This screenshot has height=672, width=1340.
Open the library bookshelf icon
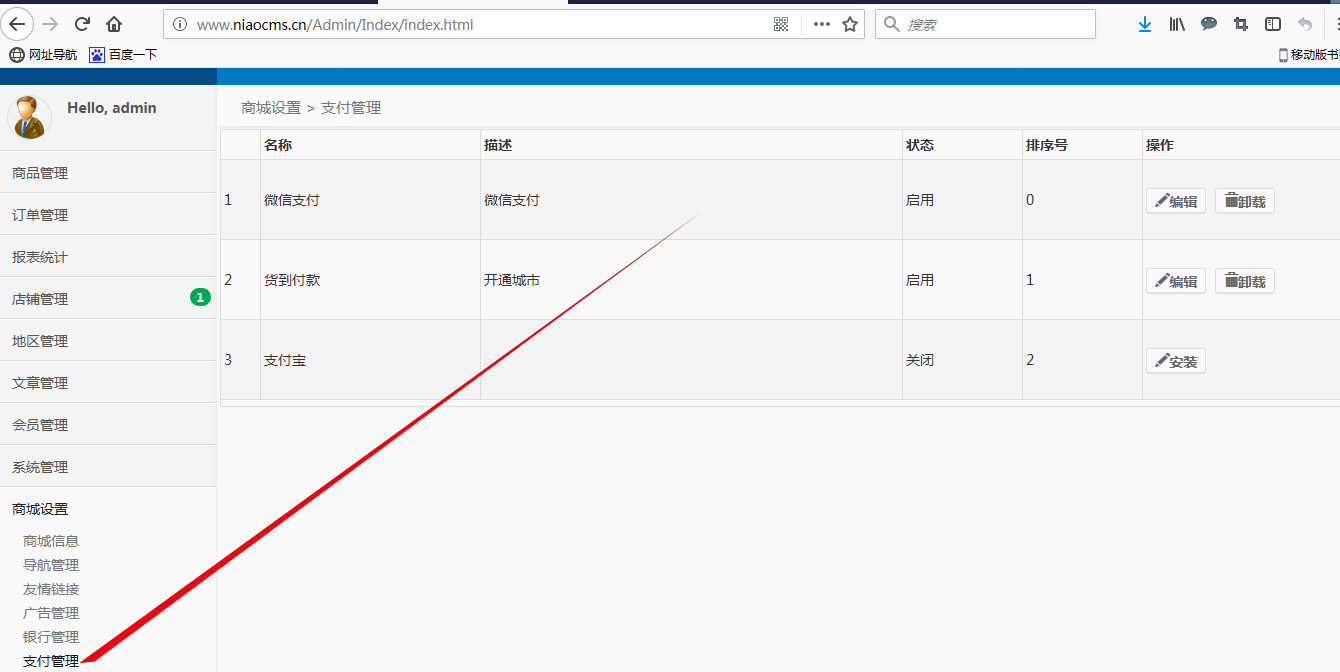[1177, 24]
